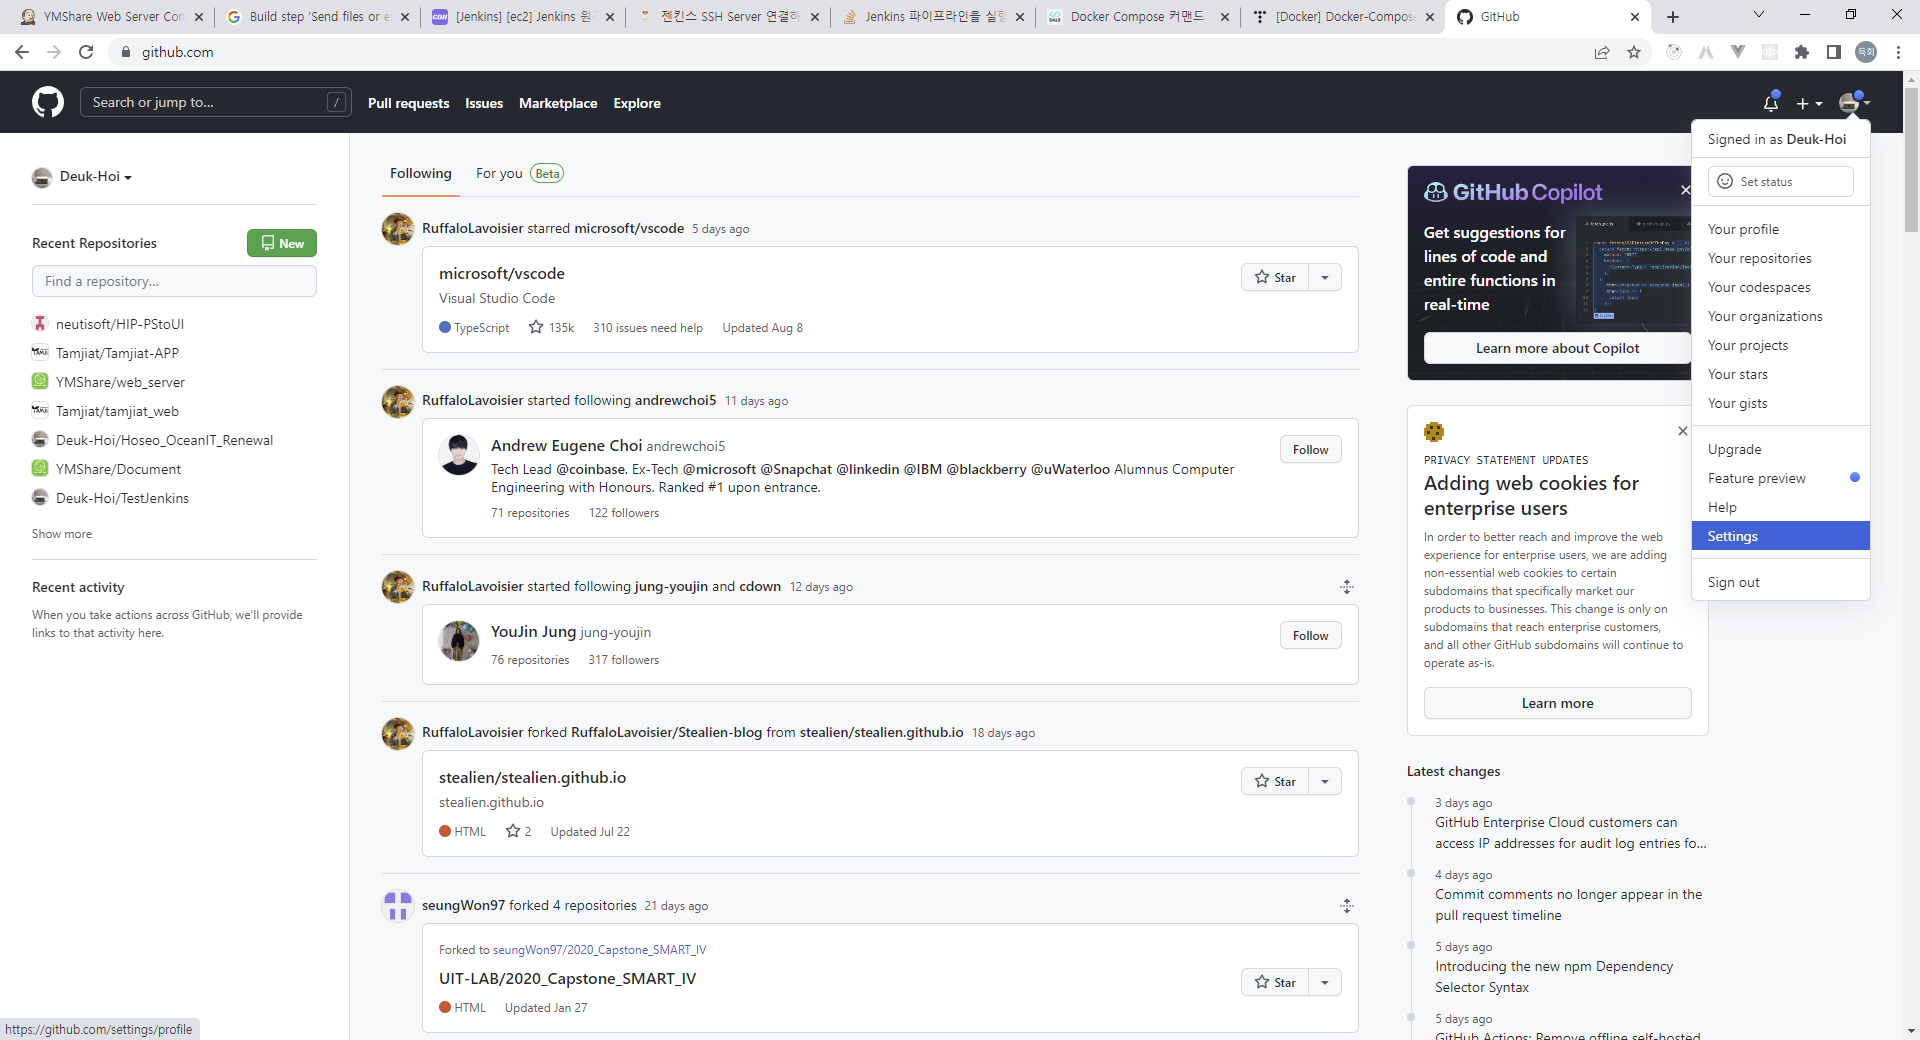The width and height of the screenshot is (1920, 1040).
Task: Open neutisoft/HIP-PStoUI repository
Action: coord(120,324)
